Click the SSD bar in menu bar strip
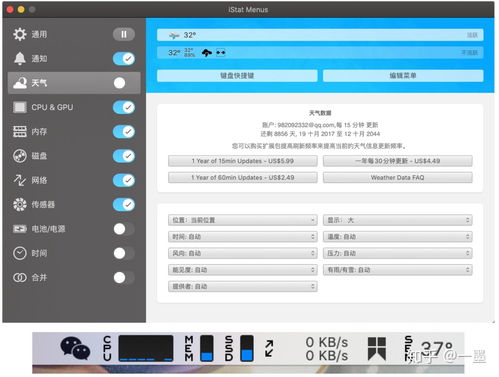The image size is (499, 377). pyautogui.click(x=247, y=348)
